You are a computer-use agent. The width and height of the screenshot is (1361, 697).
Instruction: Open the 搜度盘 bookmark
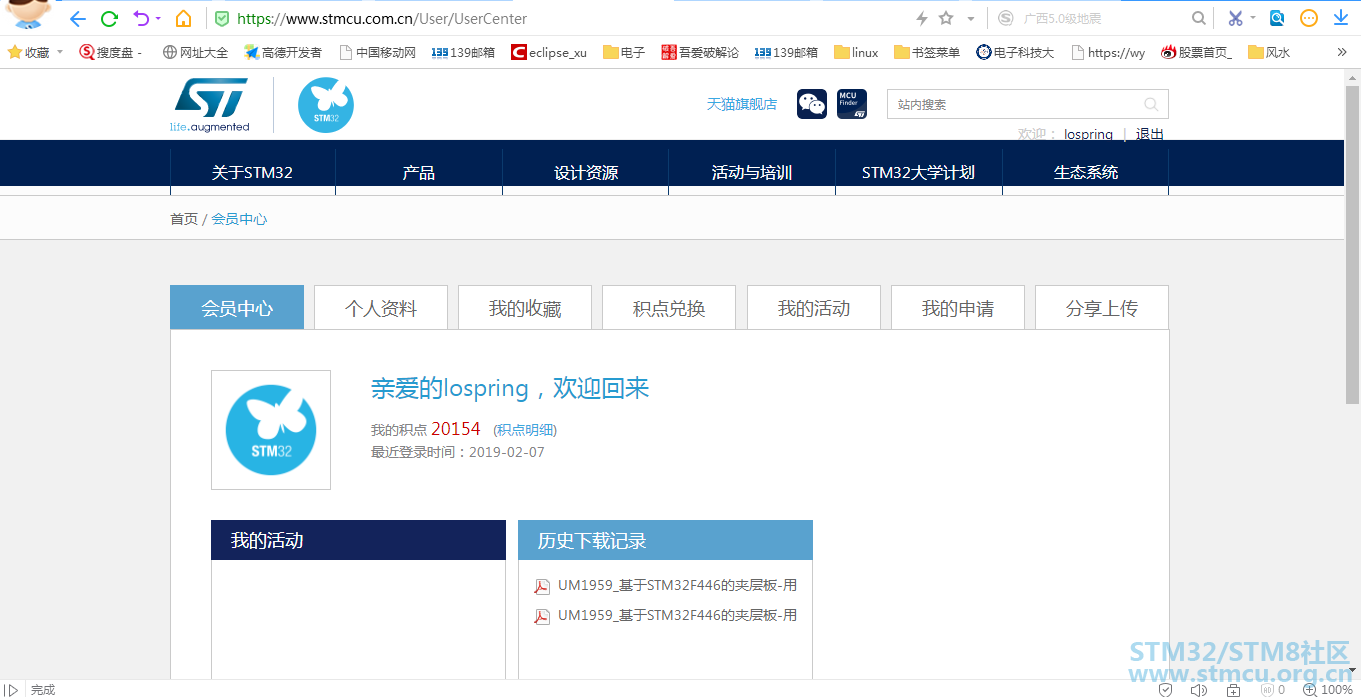pos(111,52)
